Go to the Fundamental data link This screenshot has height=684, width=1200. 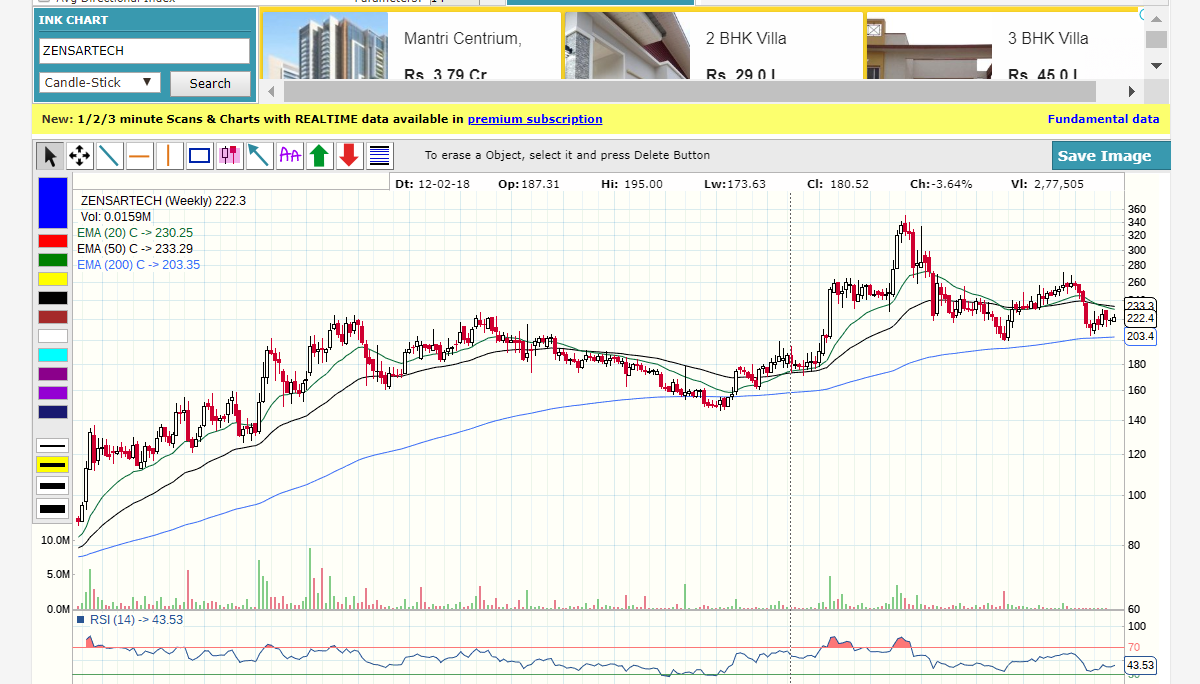click(1103, 119)
